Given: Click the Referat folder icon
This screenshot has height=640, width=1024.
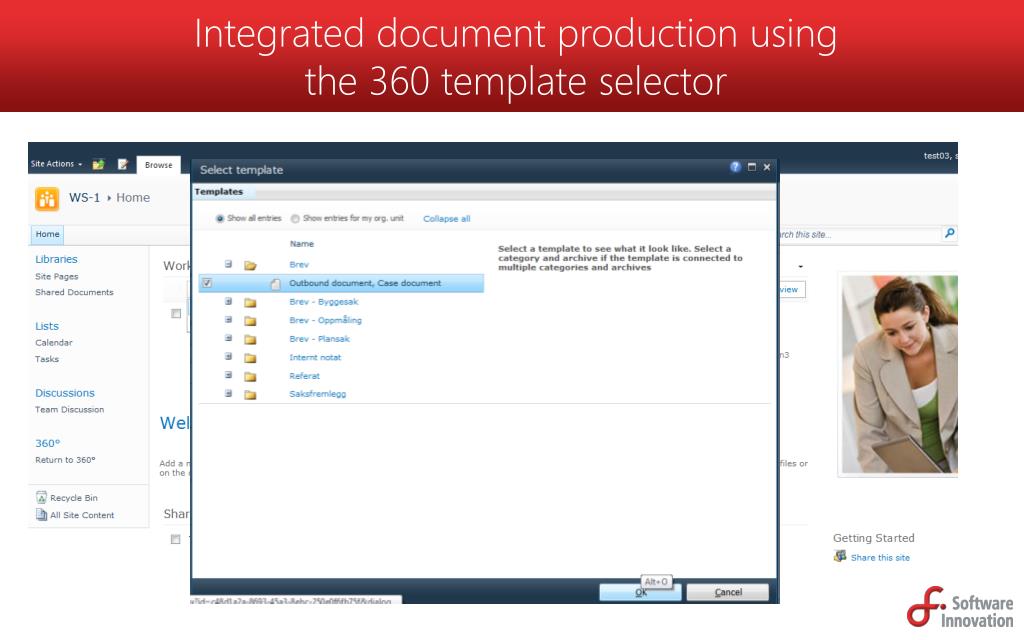Looking at the screenshot, I should point(250,376).
